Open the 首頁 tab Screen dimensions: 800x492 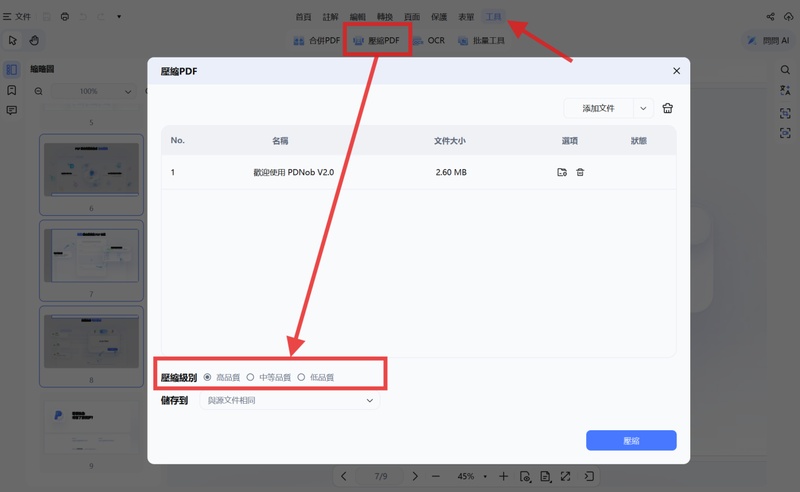coord(303,17)
